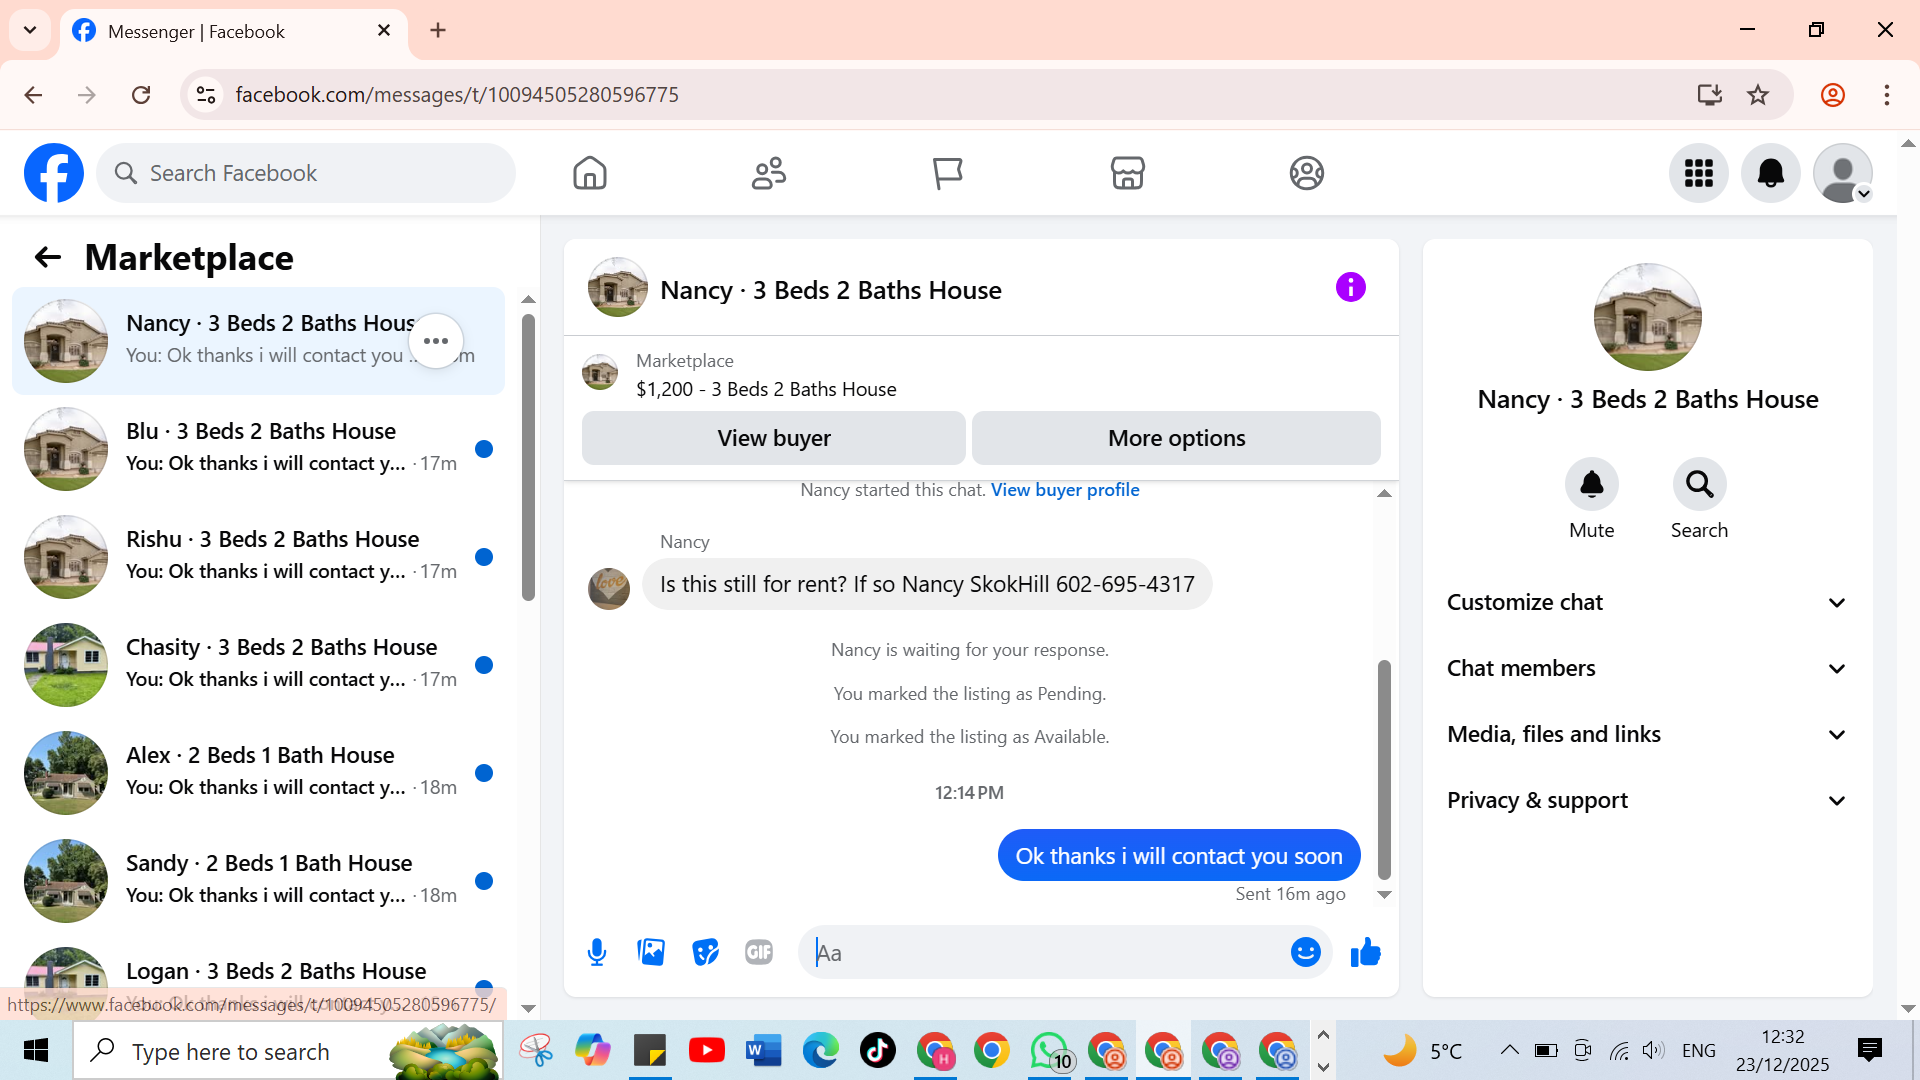The height and width of the screenshot is (1080, 1920).
Task: Mute this conversation with the bell icon
Action: coord(1591,485)
